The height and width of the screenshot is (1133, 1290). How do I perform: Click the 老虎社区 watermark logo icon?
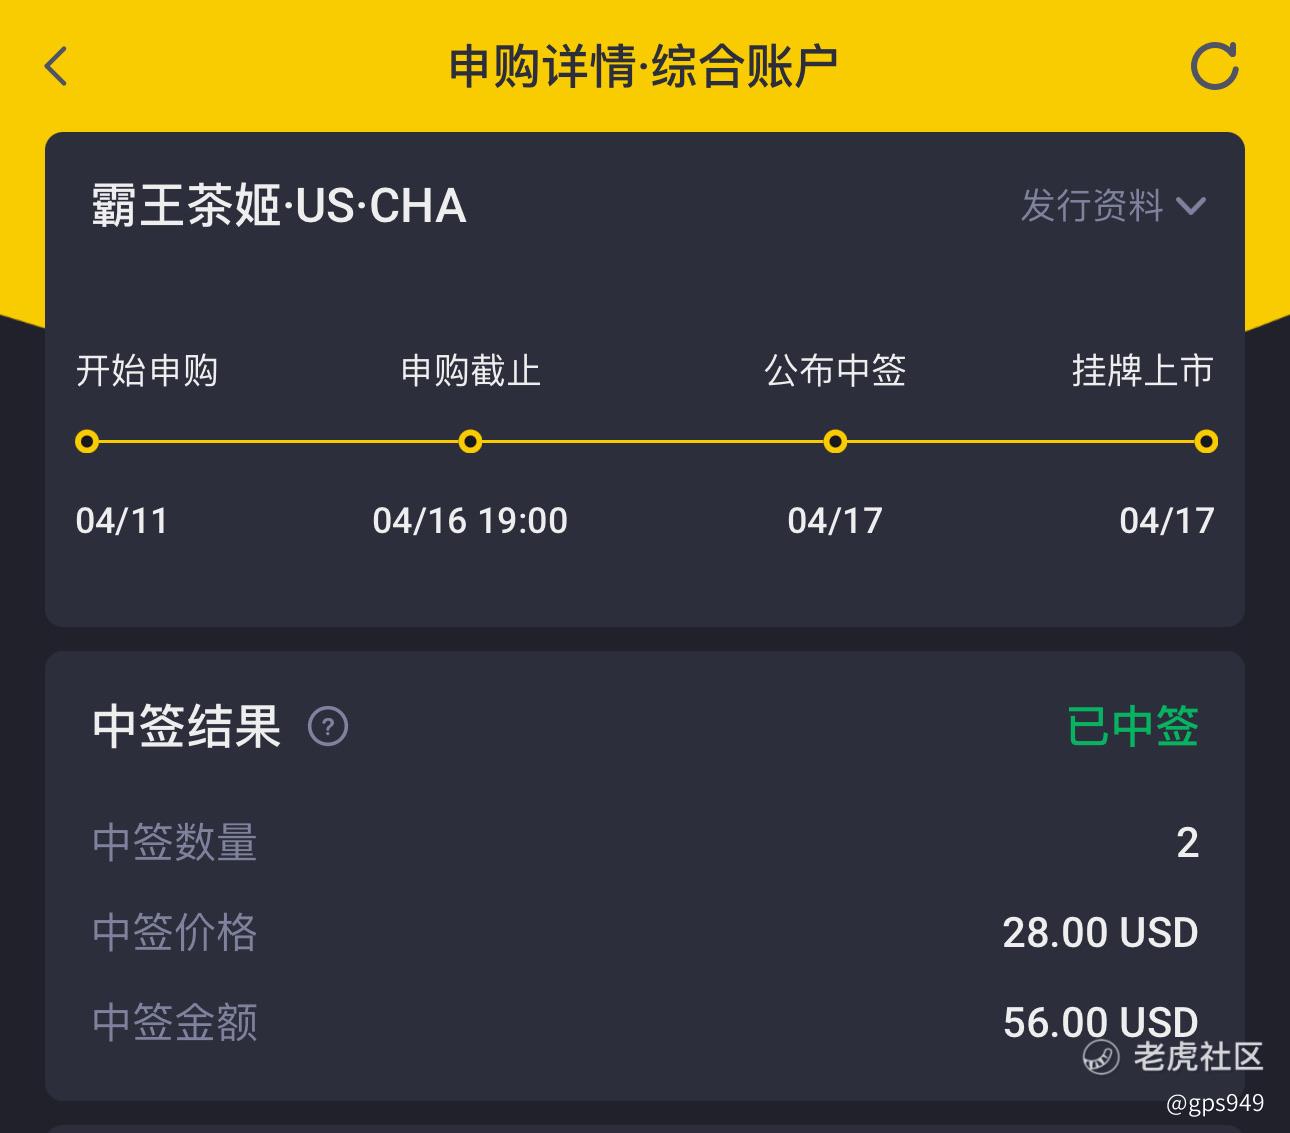click(1102, 1057)
